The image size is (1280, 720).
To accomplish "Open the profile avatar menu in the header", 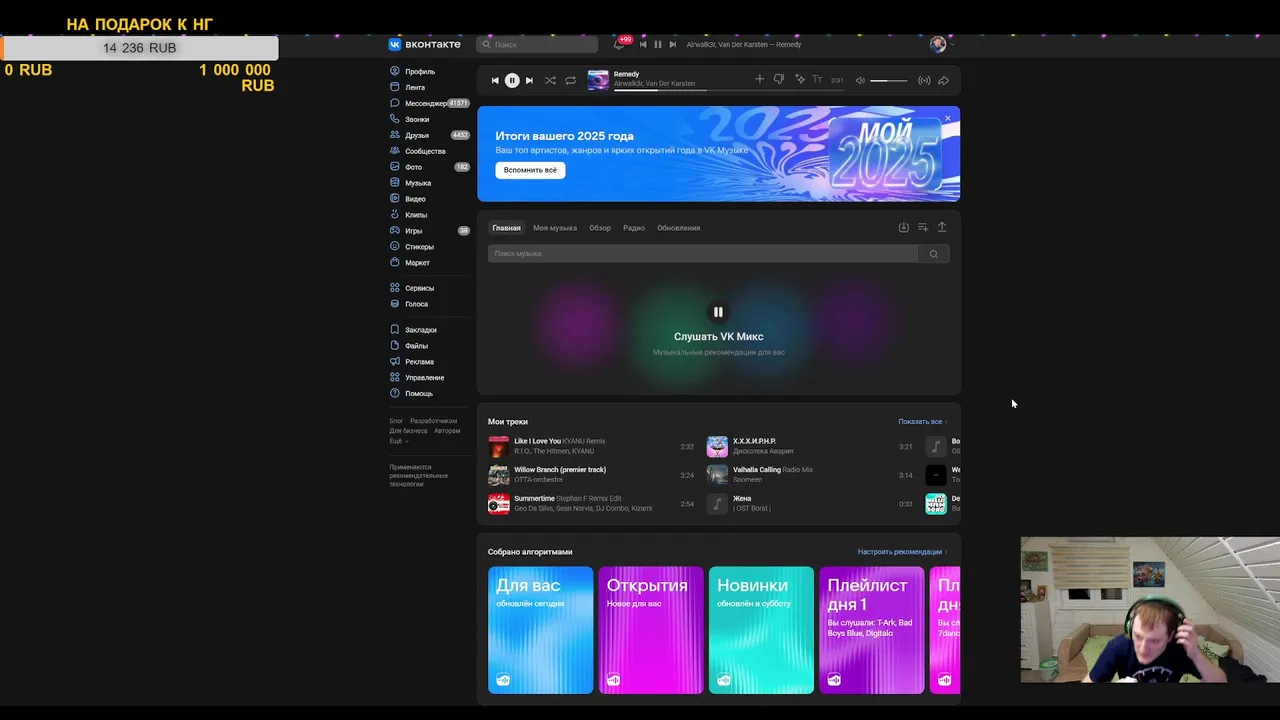I will click(x=941, y=44).
